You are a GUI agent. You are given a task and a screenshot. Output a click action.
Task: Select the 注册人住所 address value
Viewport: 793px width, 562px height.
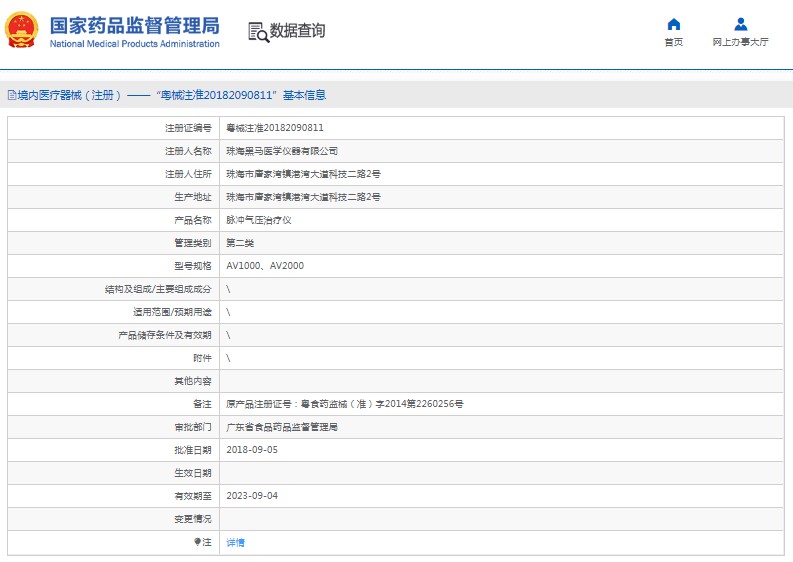303,174
